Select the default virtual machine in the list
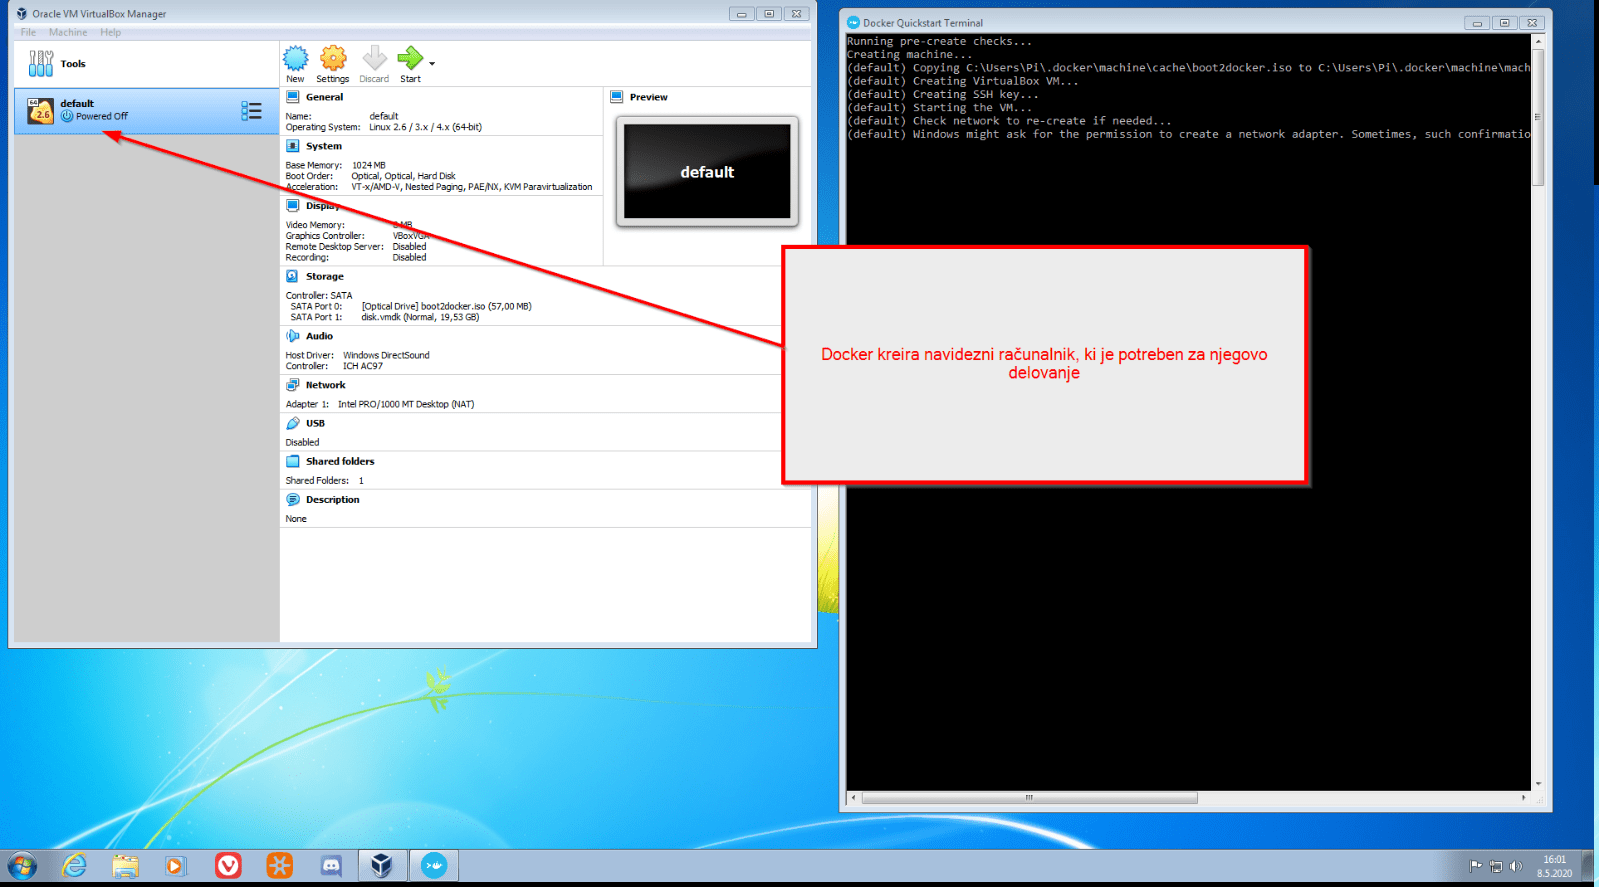Screen dimensions: 1599x887 coord(145,110)
